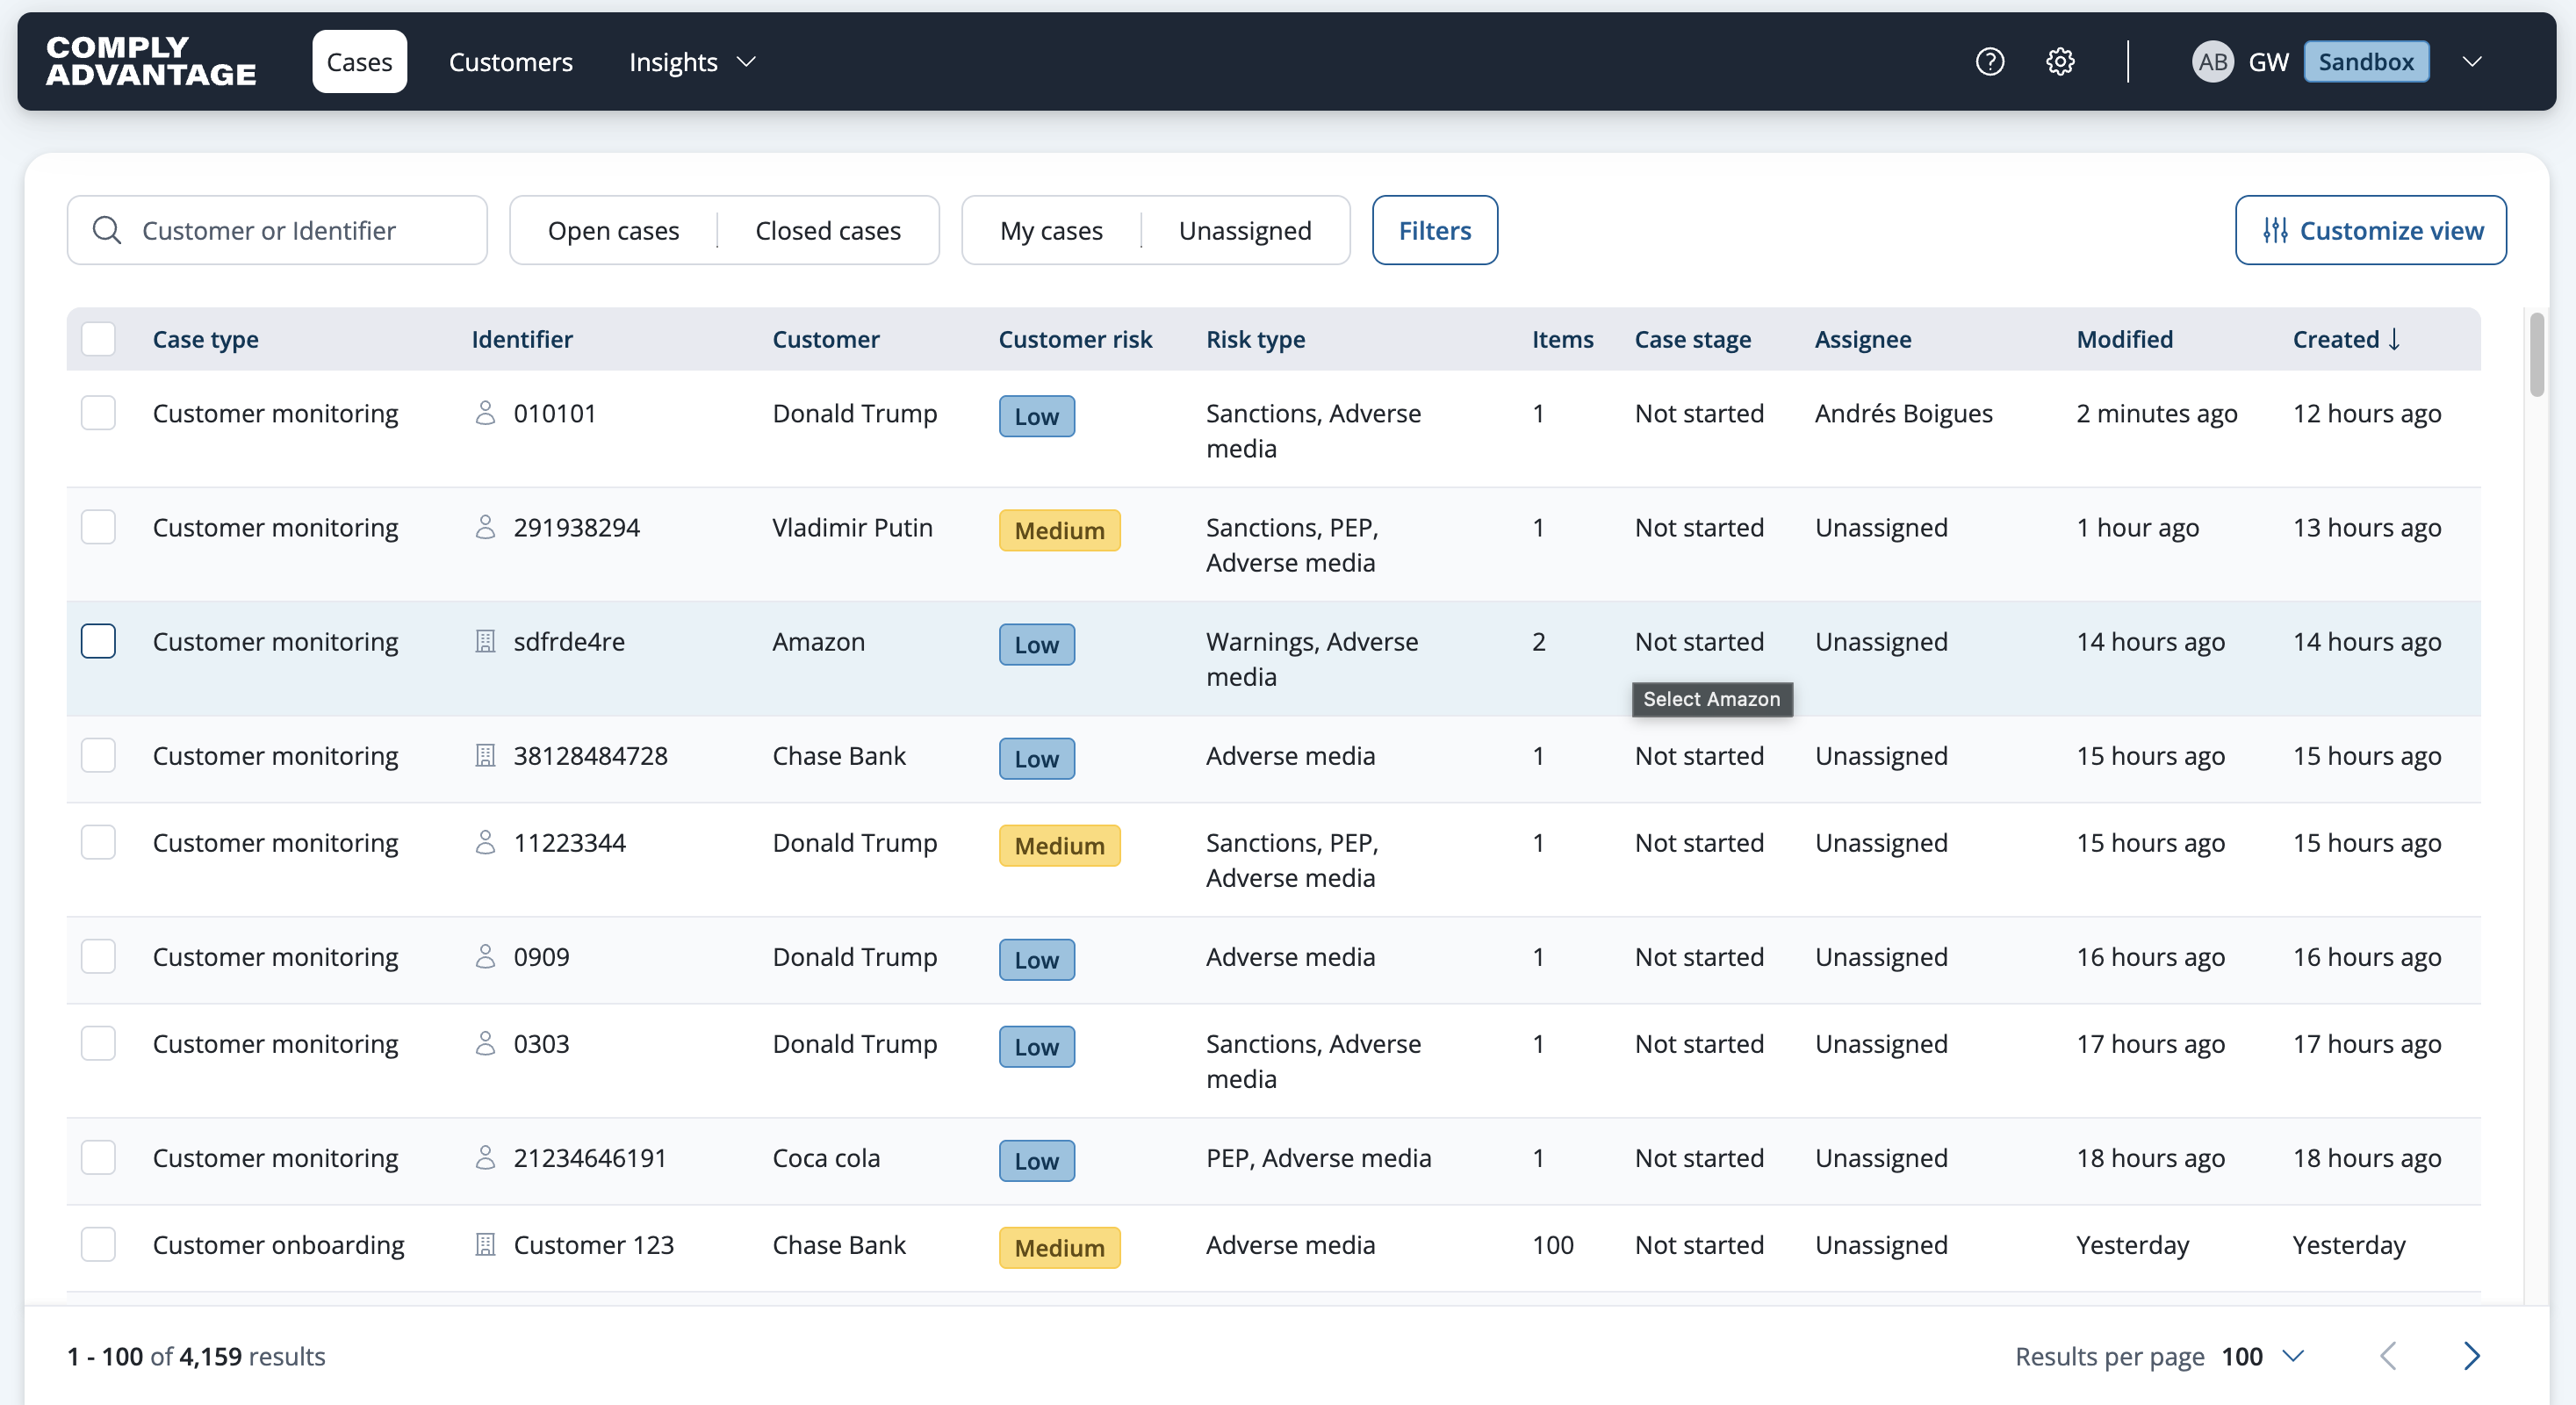The height and width of the screenshot is (1405, 2576).
Task: Click the items count 100
Action: pos(1553,1244)
